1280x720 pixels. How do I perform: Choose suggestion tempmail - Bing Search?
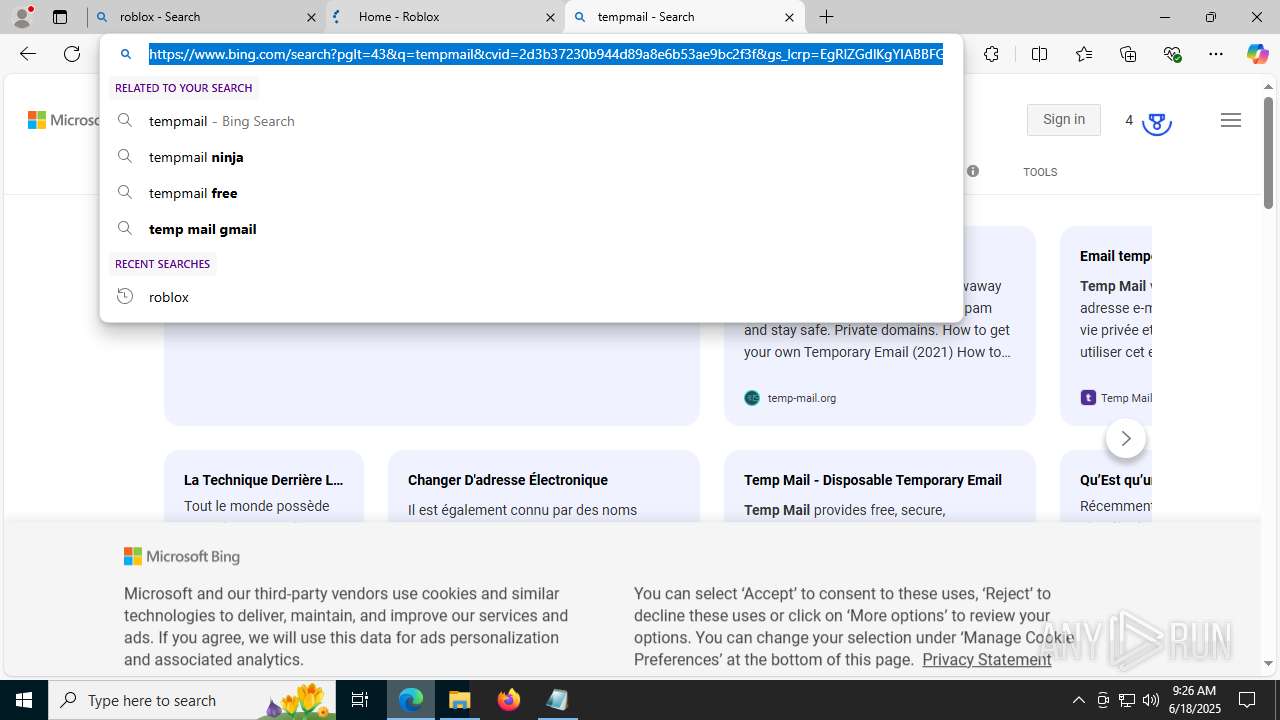pos(531,120)
